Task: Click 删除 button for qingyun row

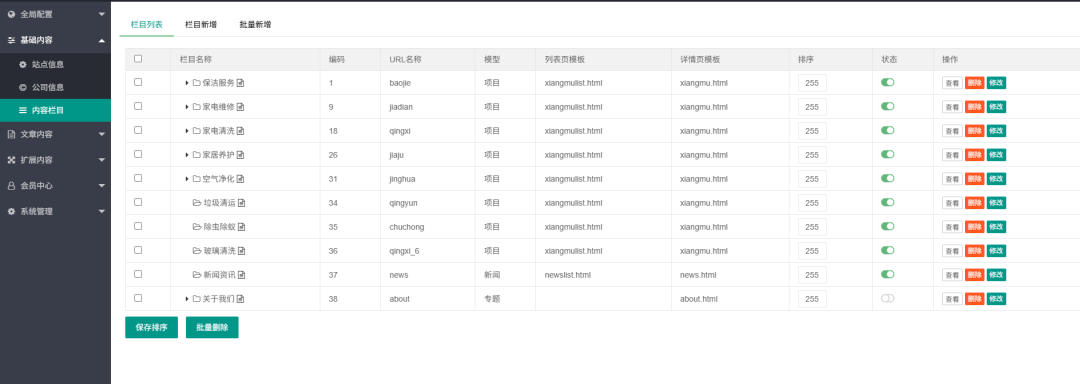Action: [x=974, y=203]
